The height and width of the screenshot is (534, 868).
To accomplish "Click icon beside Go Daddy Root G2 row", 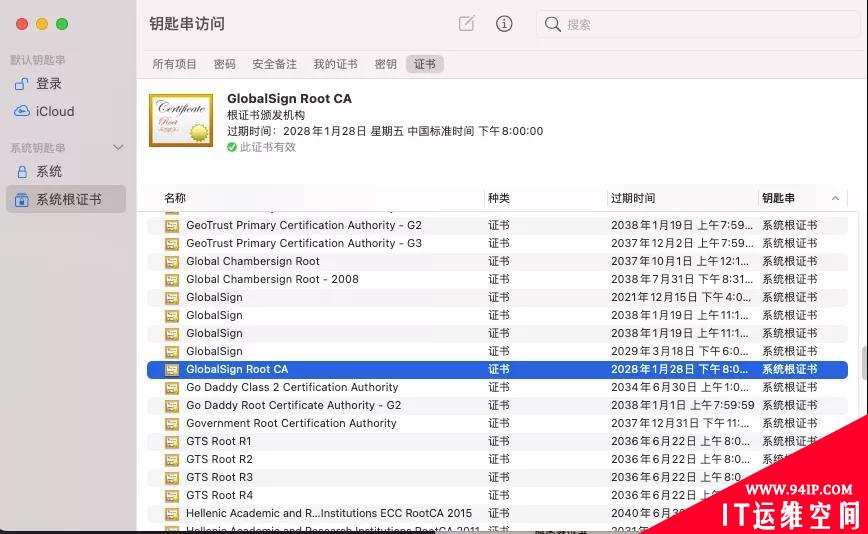I will click(x=172, y=406).
